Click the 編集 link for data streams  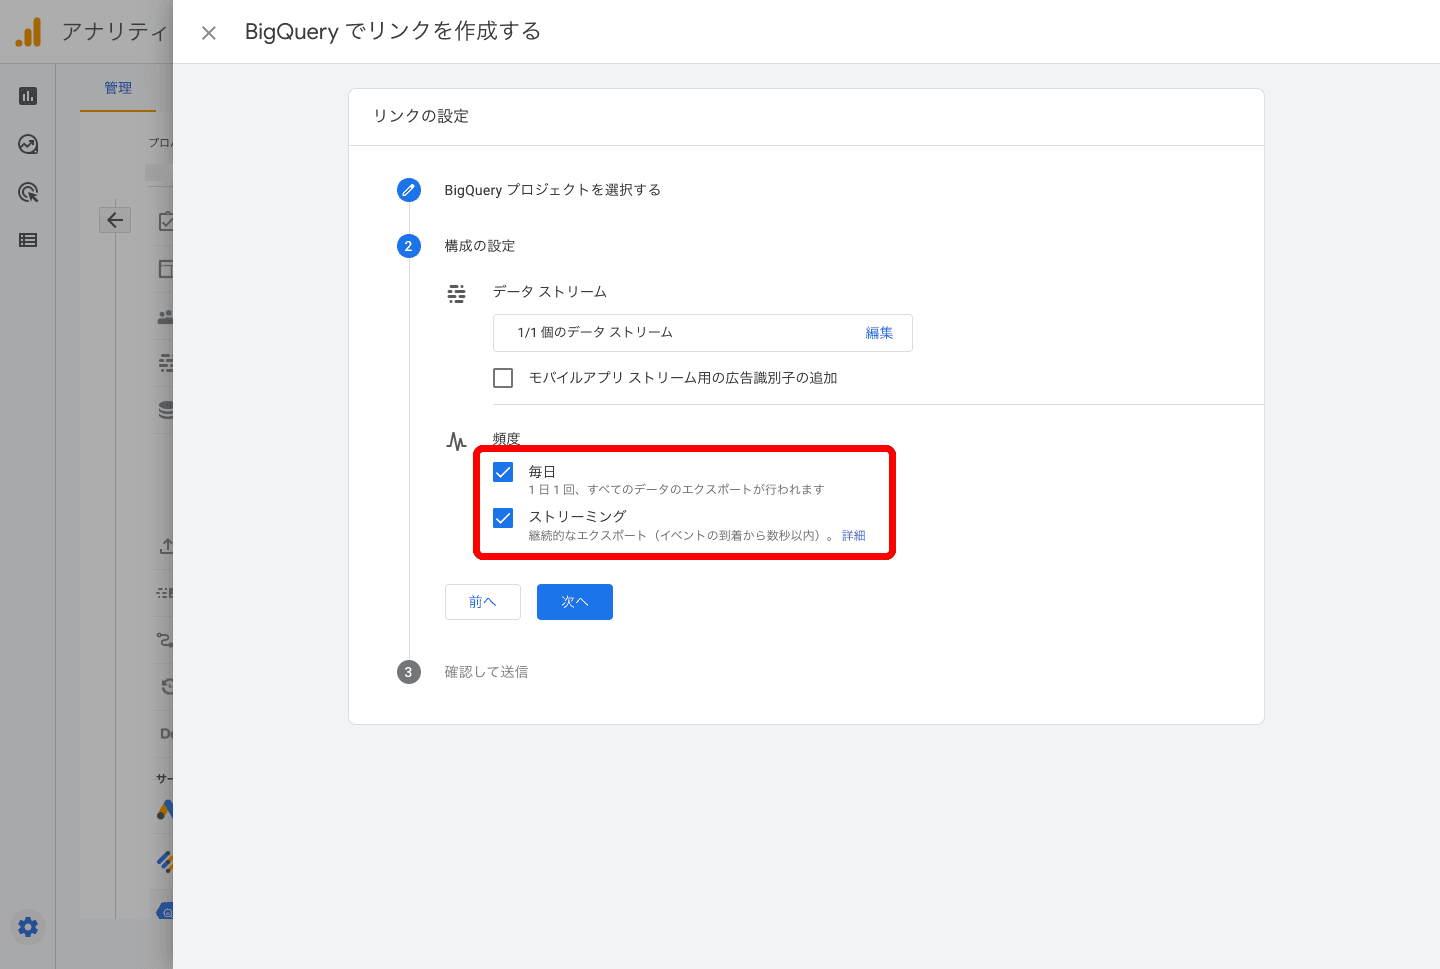(x=879, y=333)
